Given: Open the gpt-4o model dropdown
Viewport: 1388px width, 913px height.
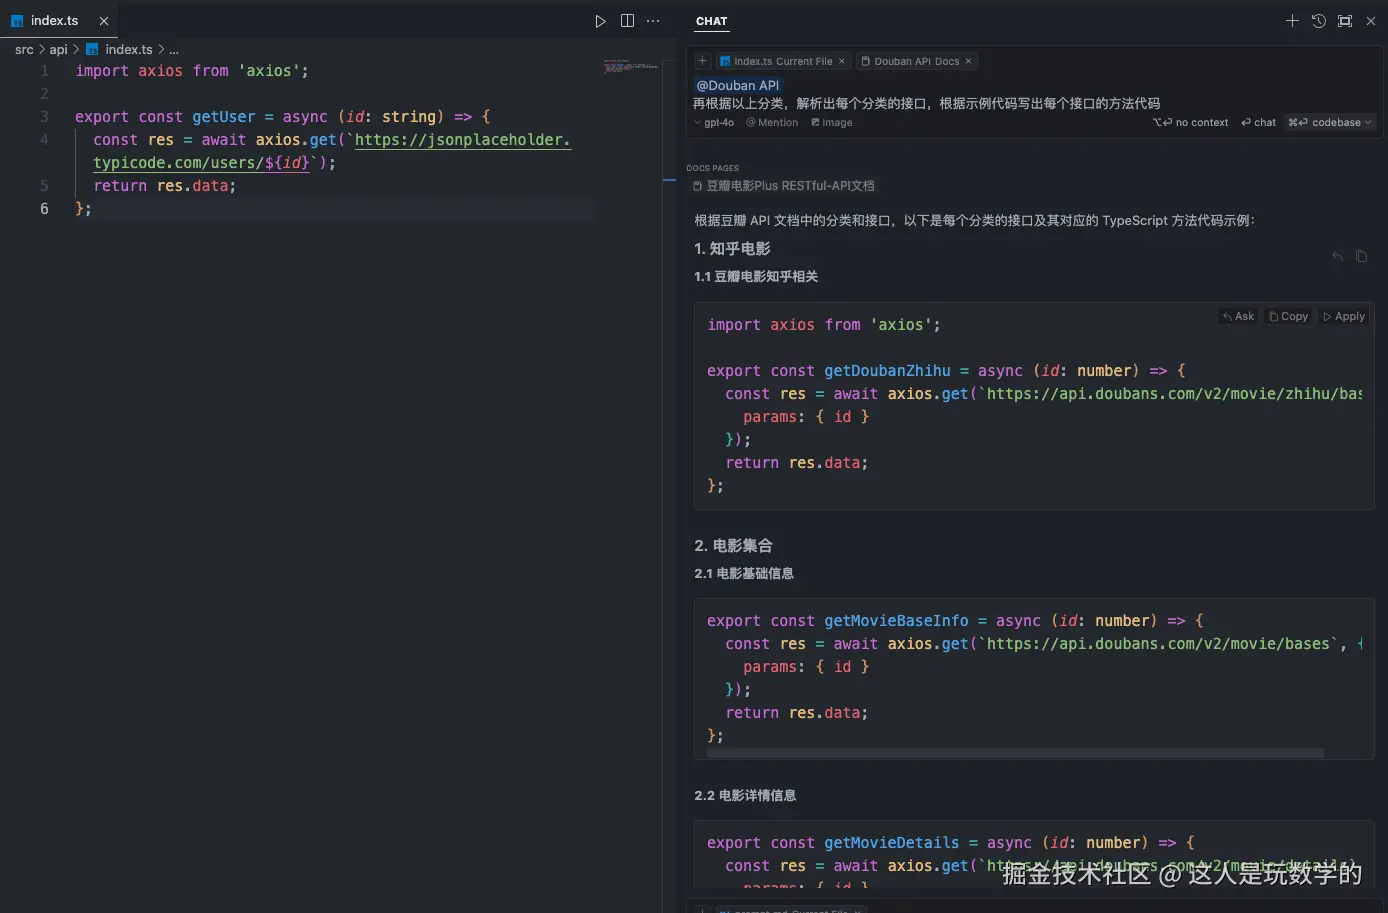Looking at the screenshot, I should [715, 123].
